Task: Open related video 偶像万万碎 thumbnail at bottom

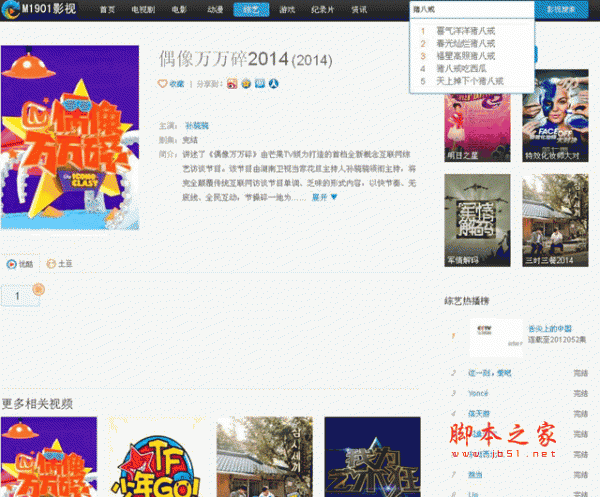Action: pos(49,457)
